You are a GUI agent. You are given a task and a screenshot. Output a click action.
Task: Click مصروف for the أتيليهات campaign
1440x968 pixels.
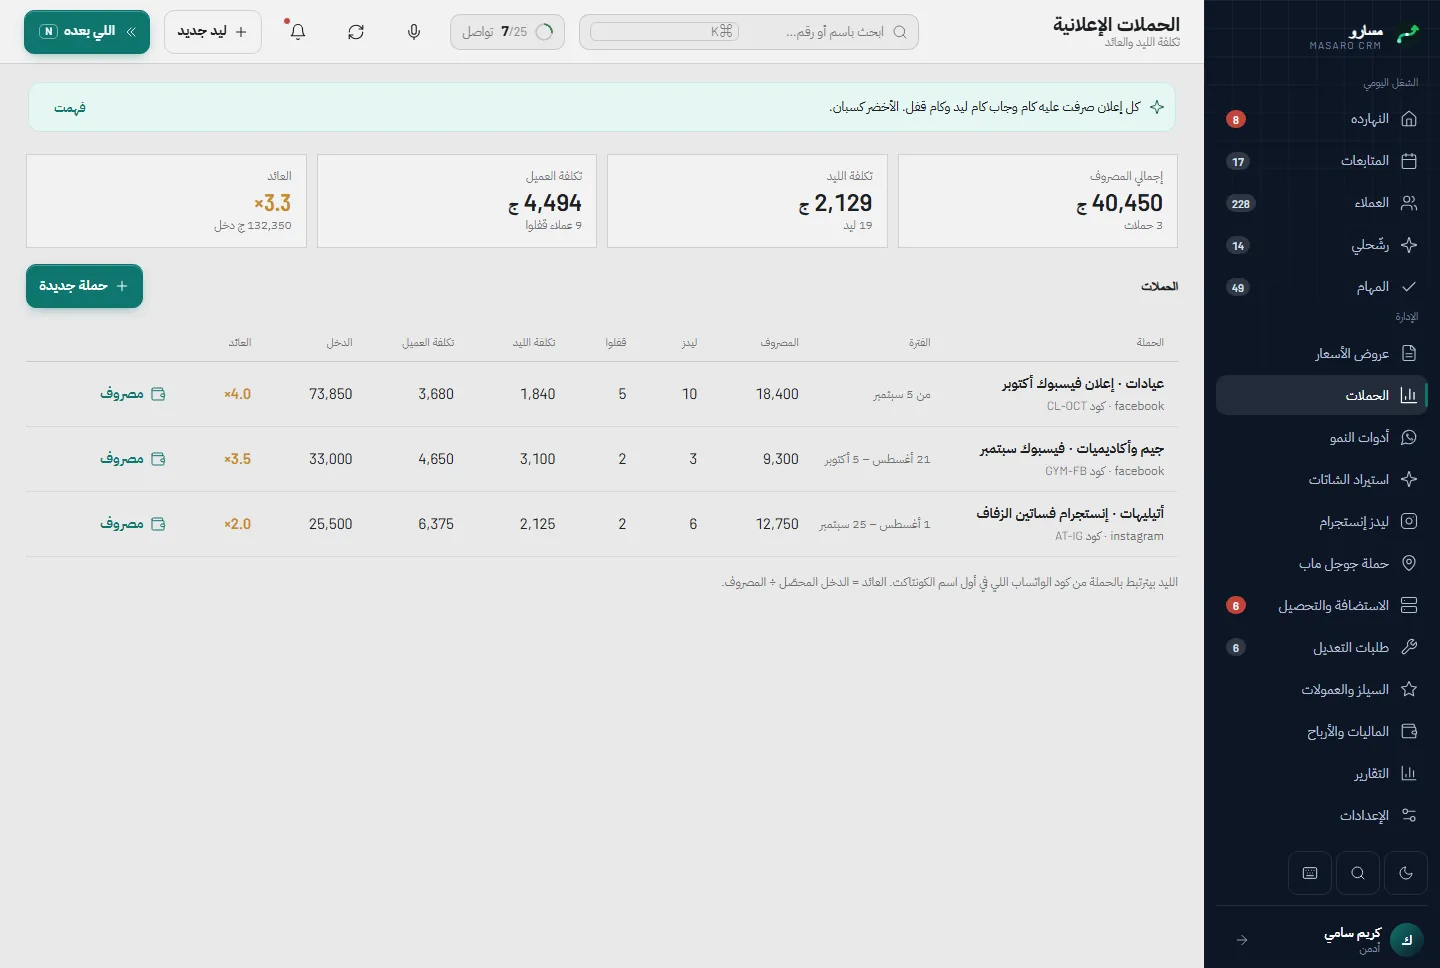(133, 524)
